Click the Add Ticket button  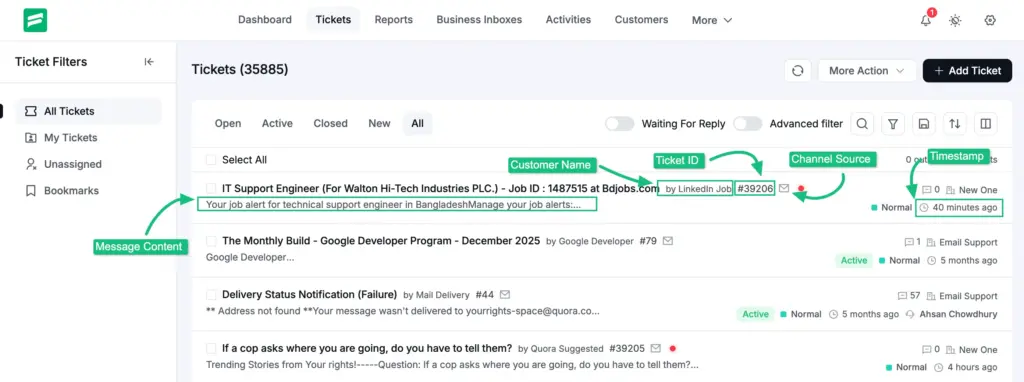click(x=967, y=71)
